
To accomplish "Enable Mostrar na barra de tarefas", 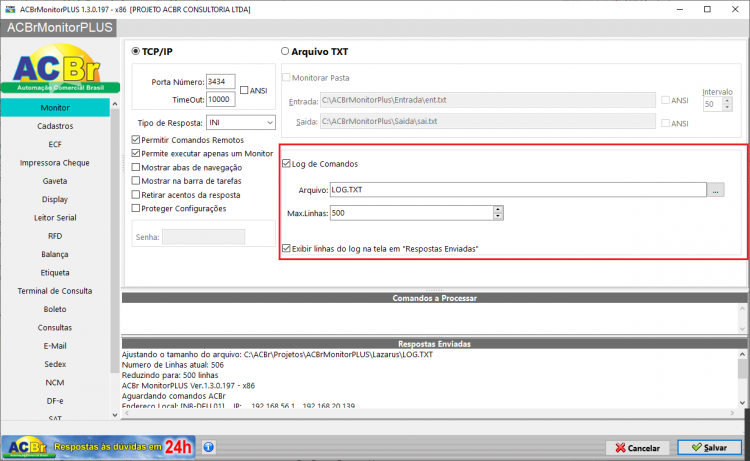I will (x=136, y=181).
